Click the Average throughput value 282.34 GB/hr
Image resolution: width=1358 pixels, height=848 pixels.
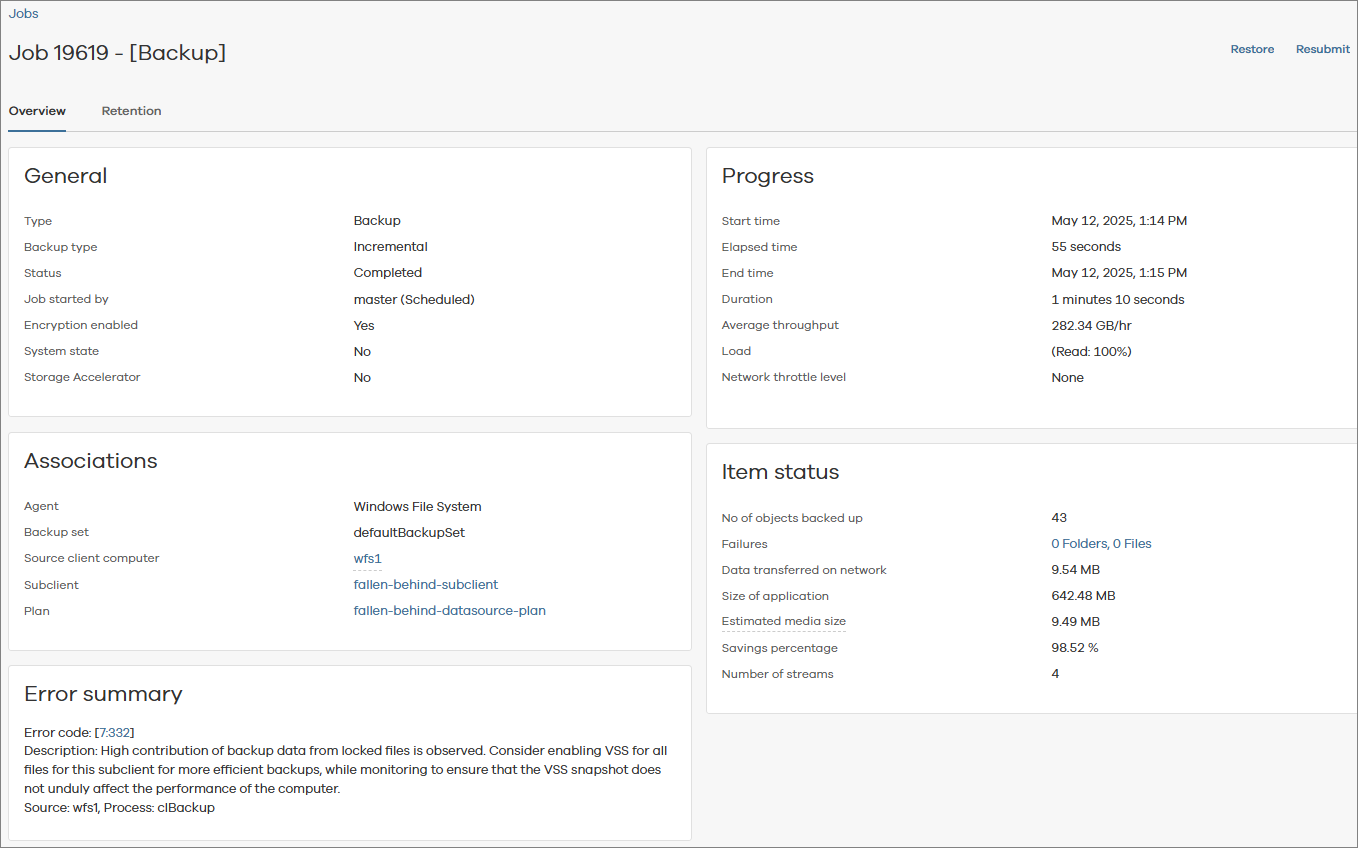[1093, 324]
